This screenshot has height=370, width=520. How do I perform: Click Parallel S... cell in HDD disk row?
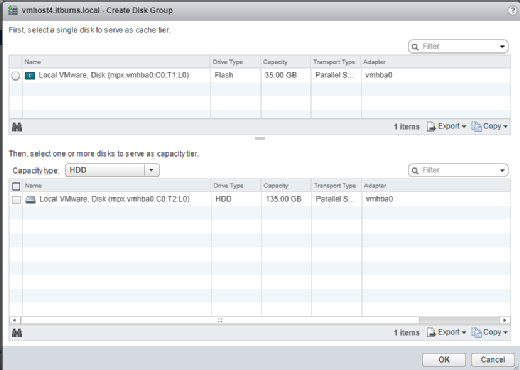coord(335,199)
